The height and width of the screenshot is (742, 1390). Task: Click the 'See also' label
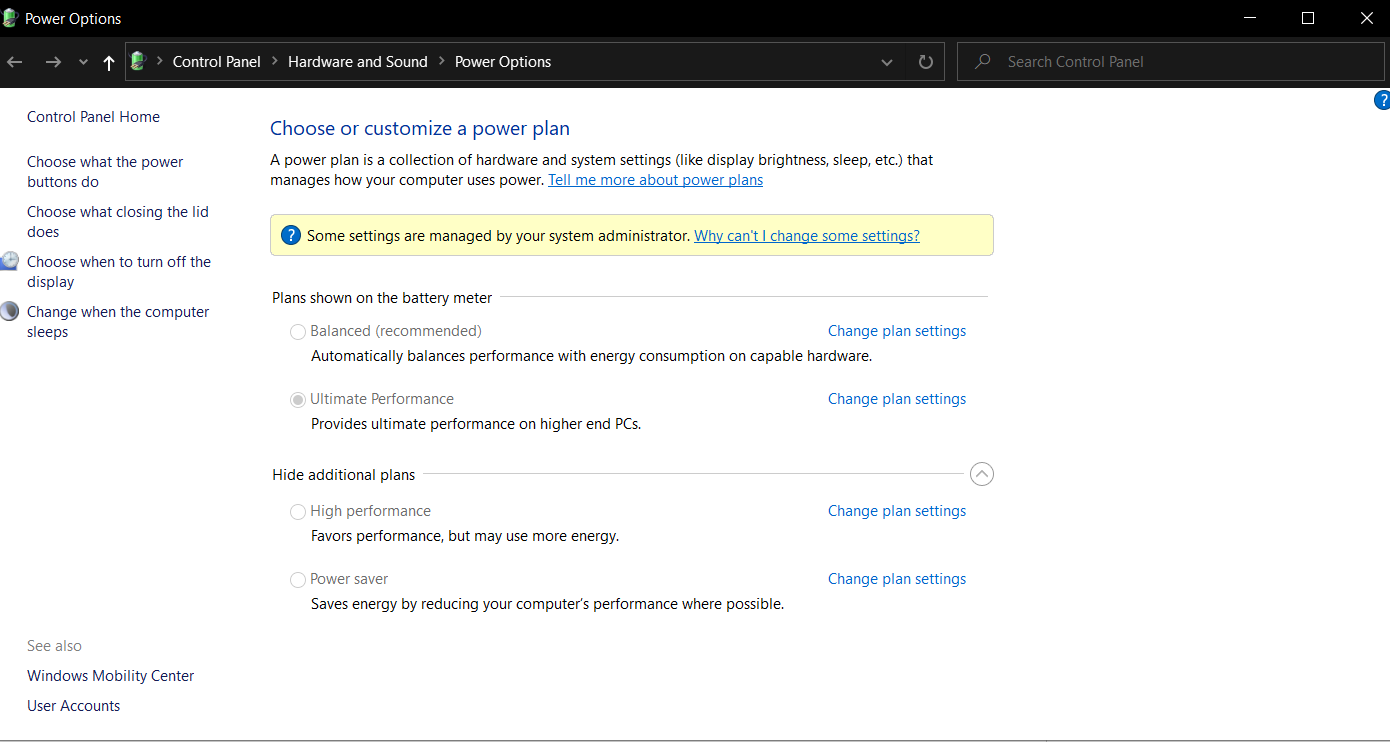pos(54,646)
